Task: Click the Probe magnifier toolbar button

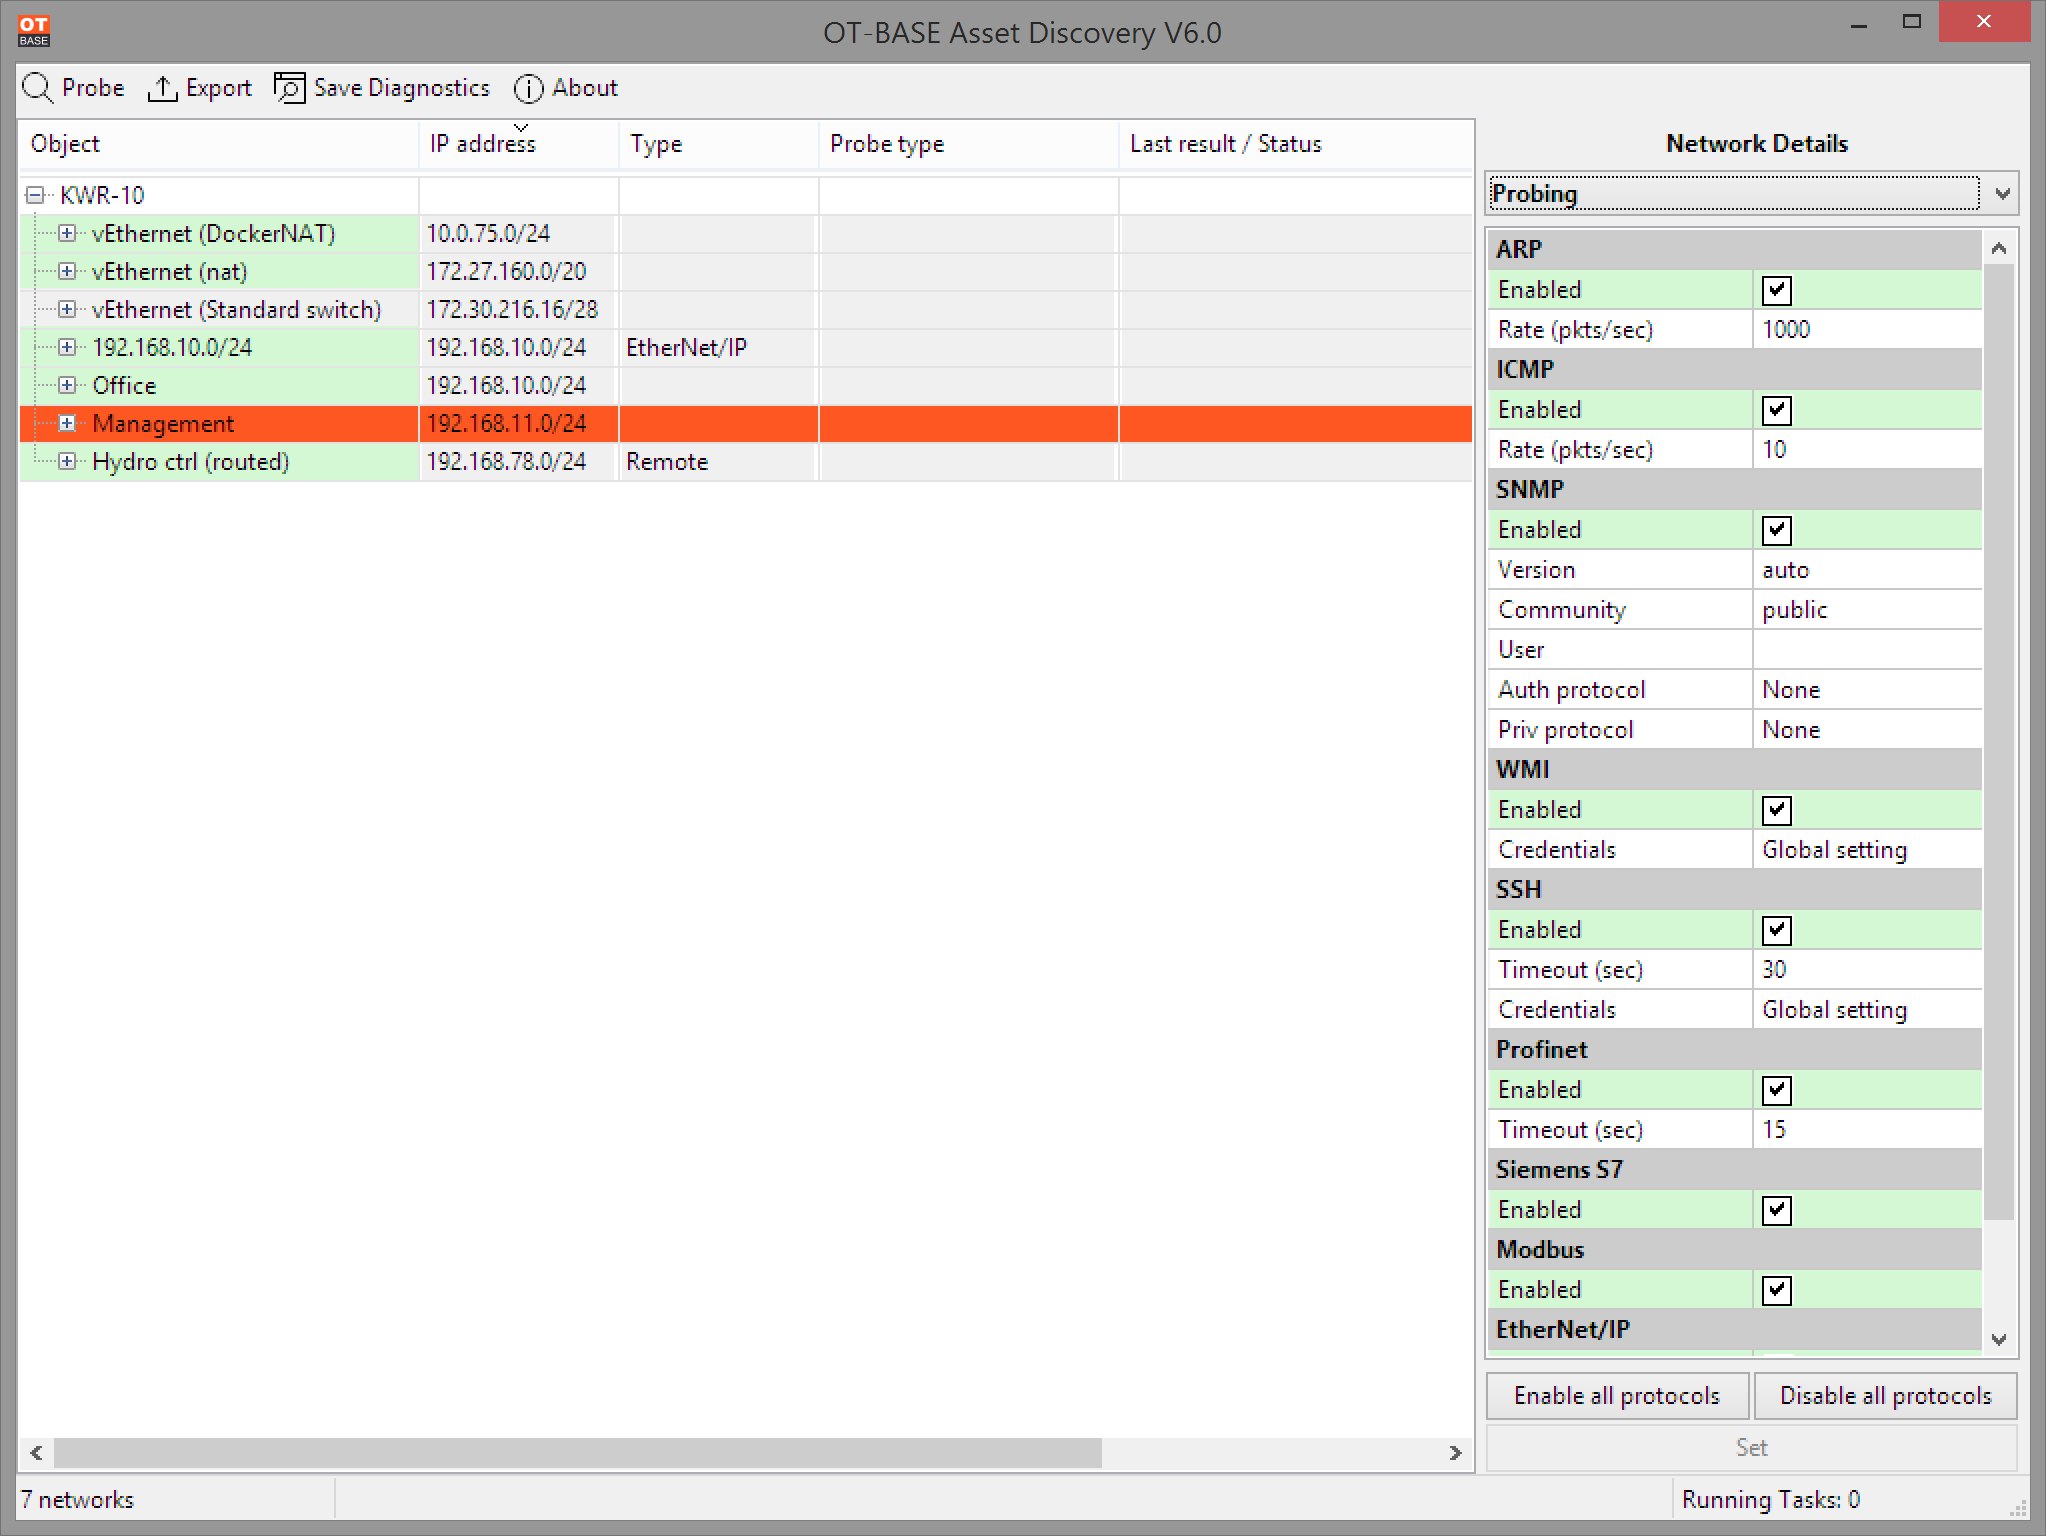Action: coord(73,88)
